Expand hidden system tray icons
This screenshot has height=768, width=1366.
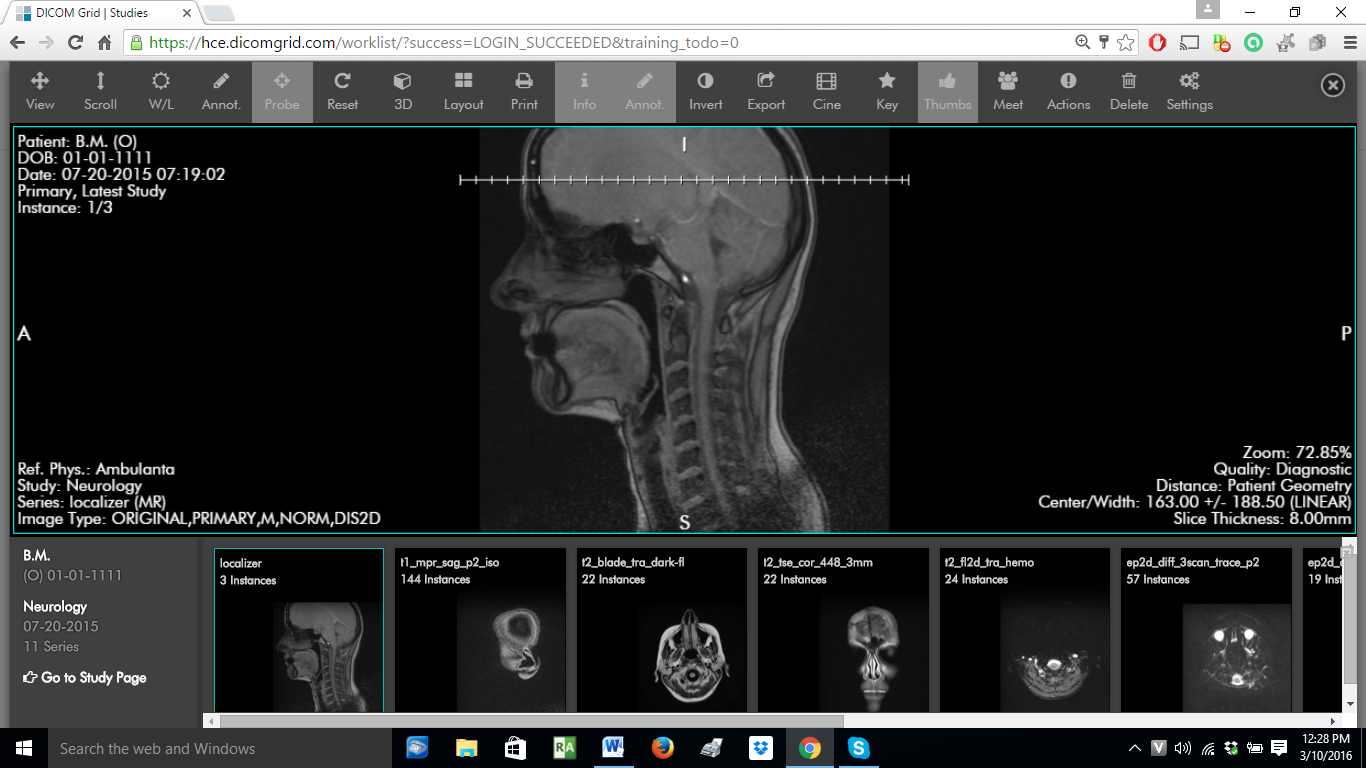pos(1134,748)
